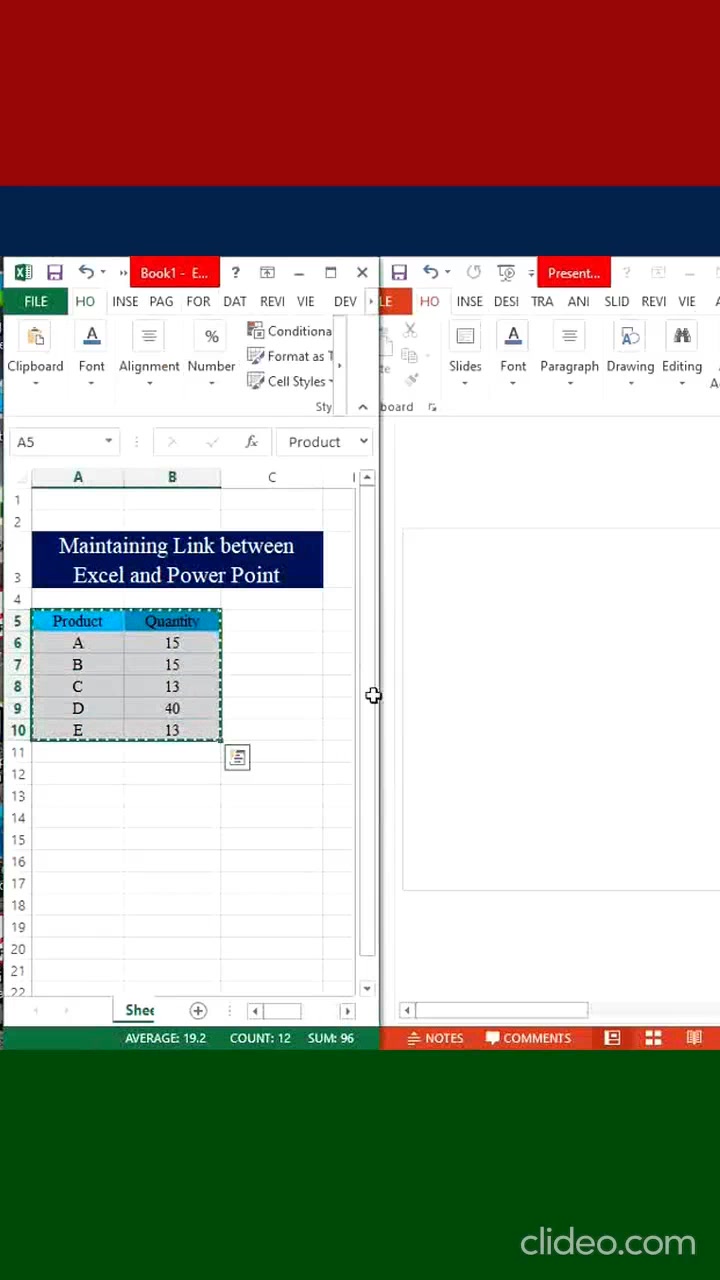The image size is (720, 1280).
Task: Save the PowerPoint presentation
Action: click(399, 273)
